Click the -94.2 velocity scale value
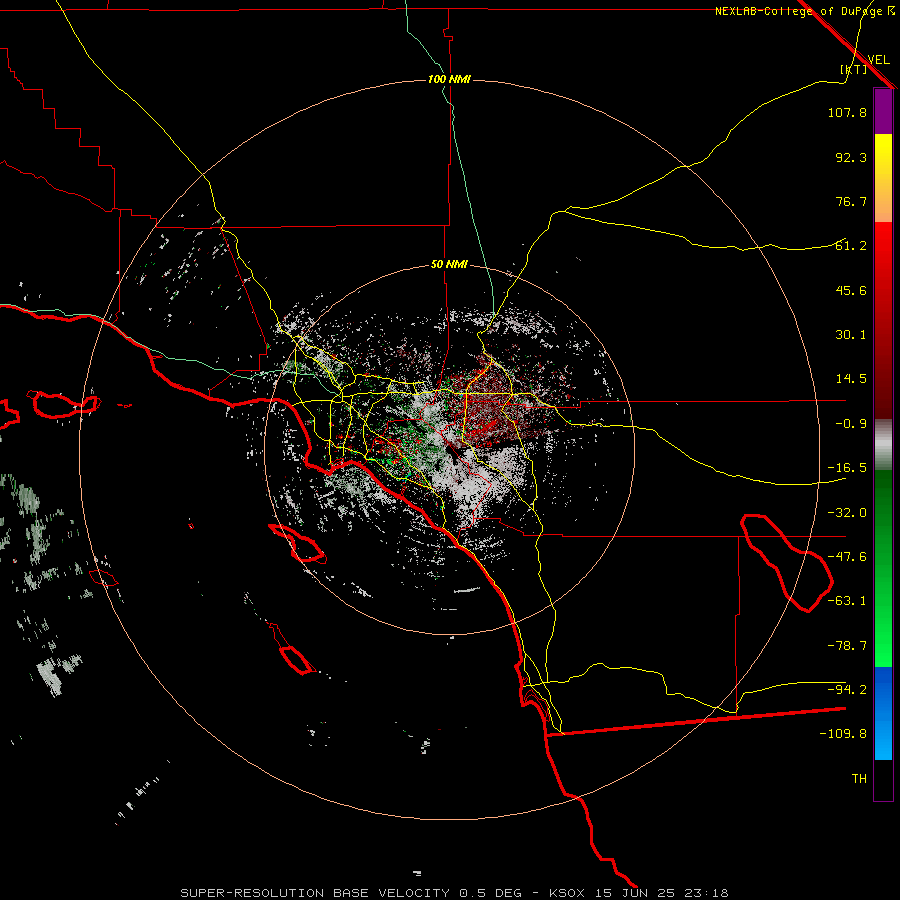Image resolution: width=900 pixels, height=900 pixels. coord(847,690)
